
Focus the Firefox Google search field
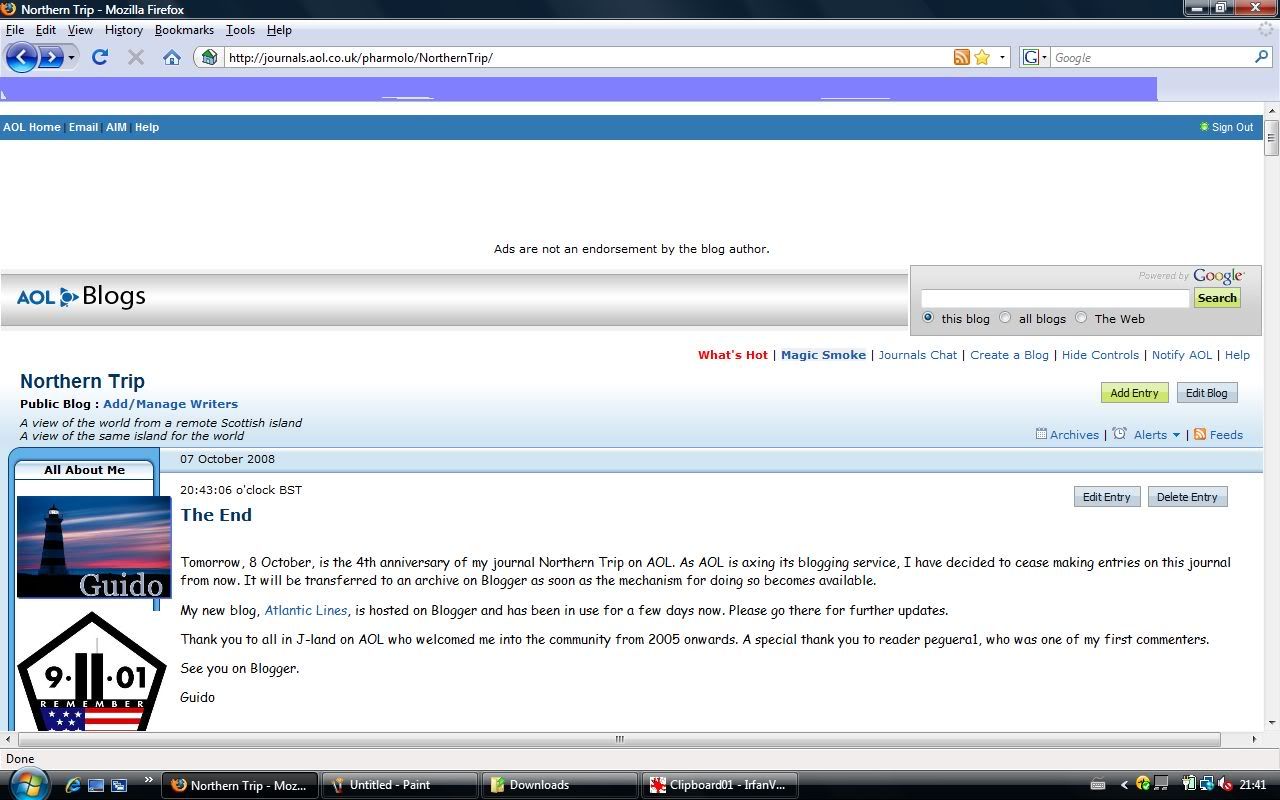pos(1151,57)
